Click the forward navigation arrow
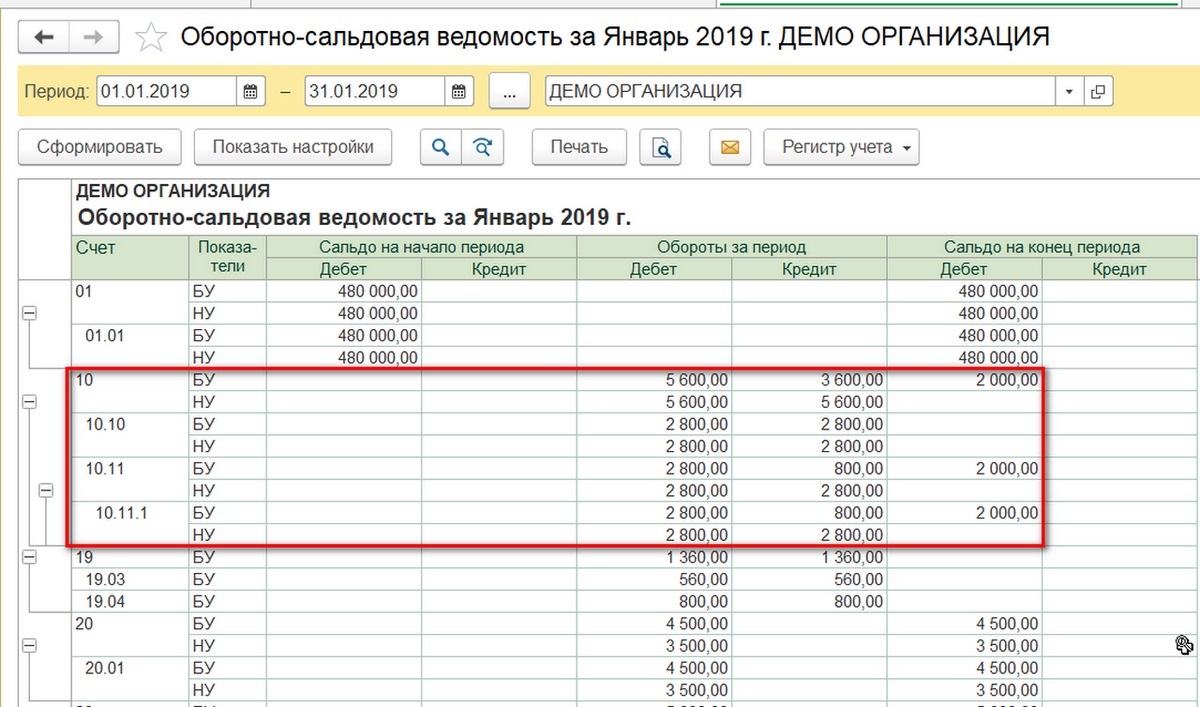 [94, 38]
